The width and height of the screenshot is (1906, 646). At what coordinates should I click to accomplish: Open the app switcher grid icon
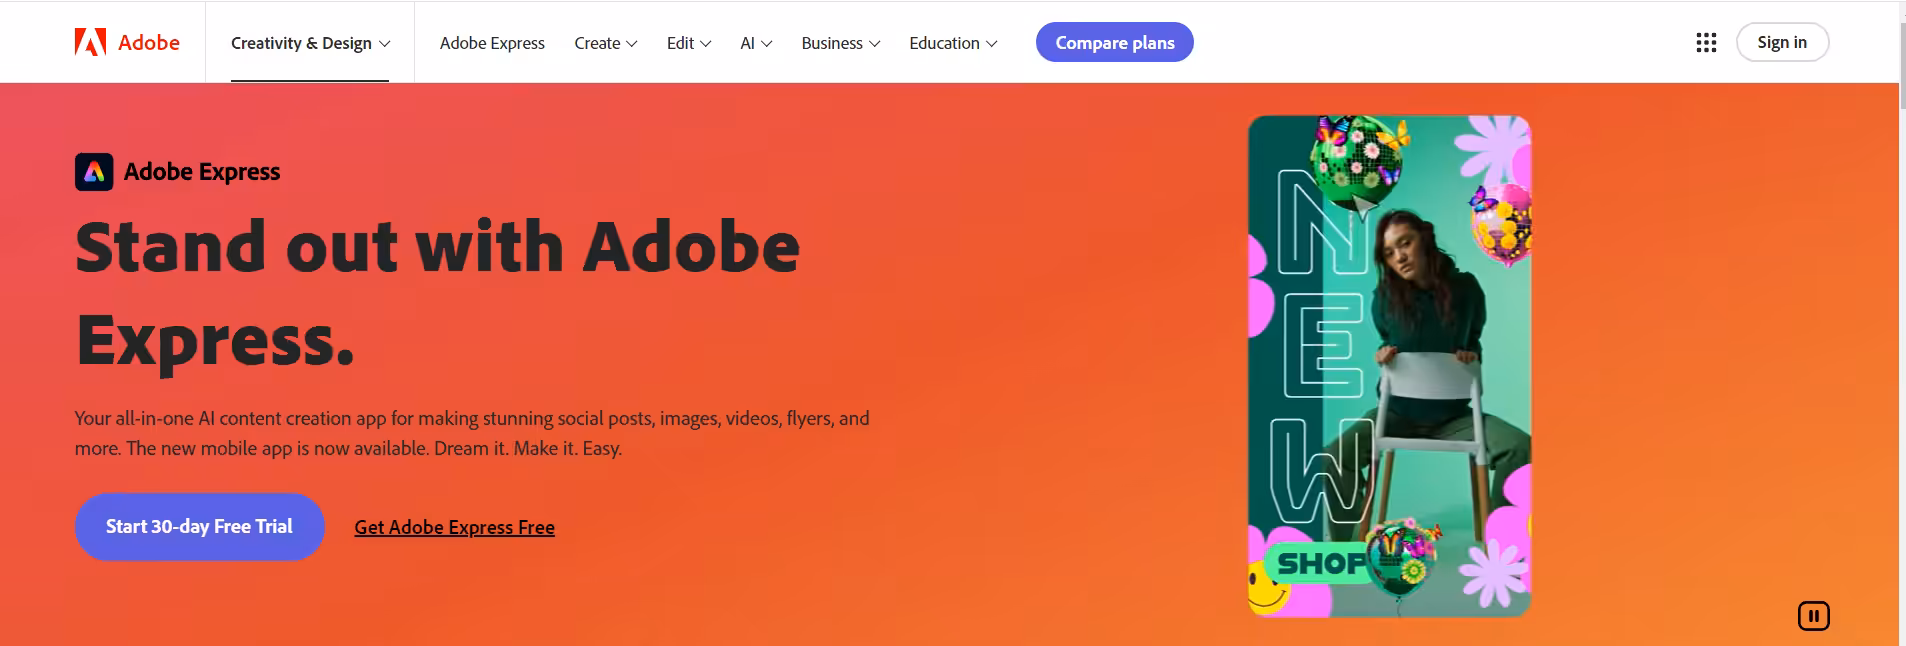click(1706, 42)
